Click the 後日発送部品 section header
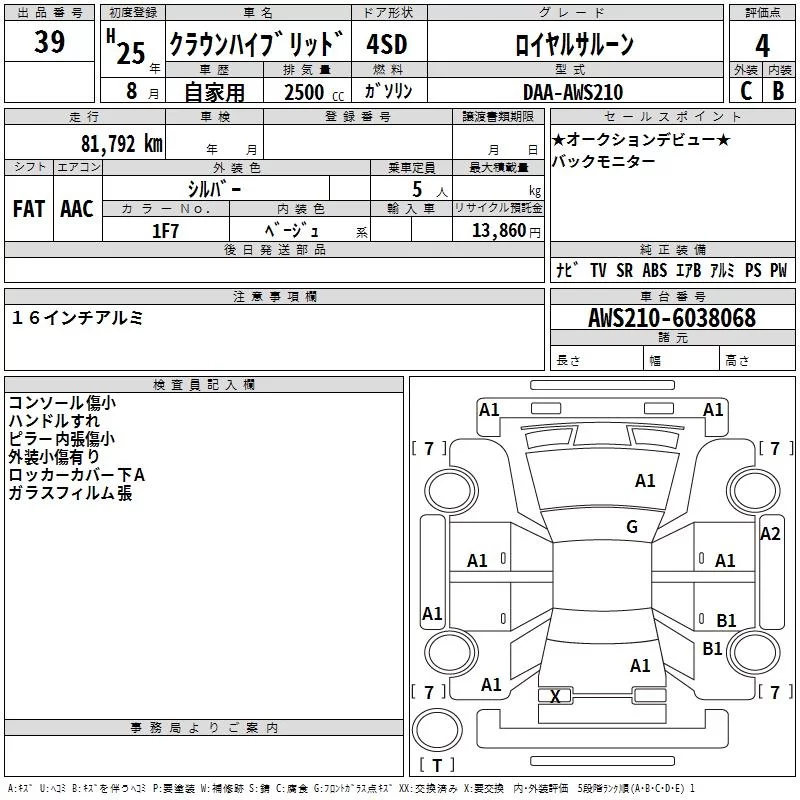800x800 pixels. [274, 249]
